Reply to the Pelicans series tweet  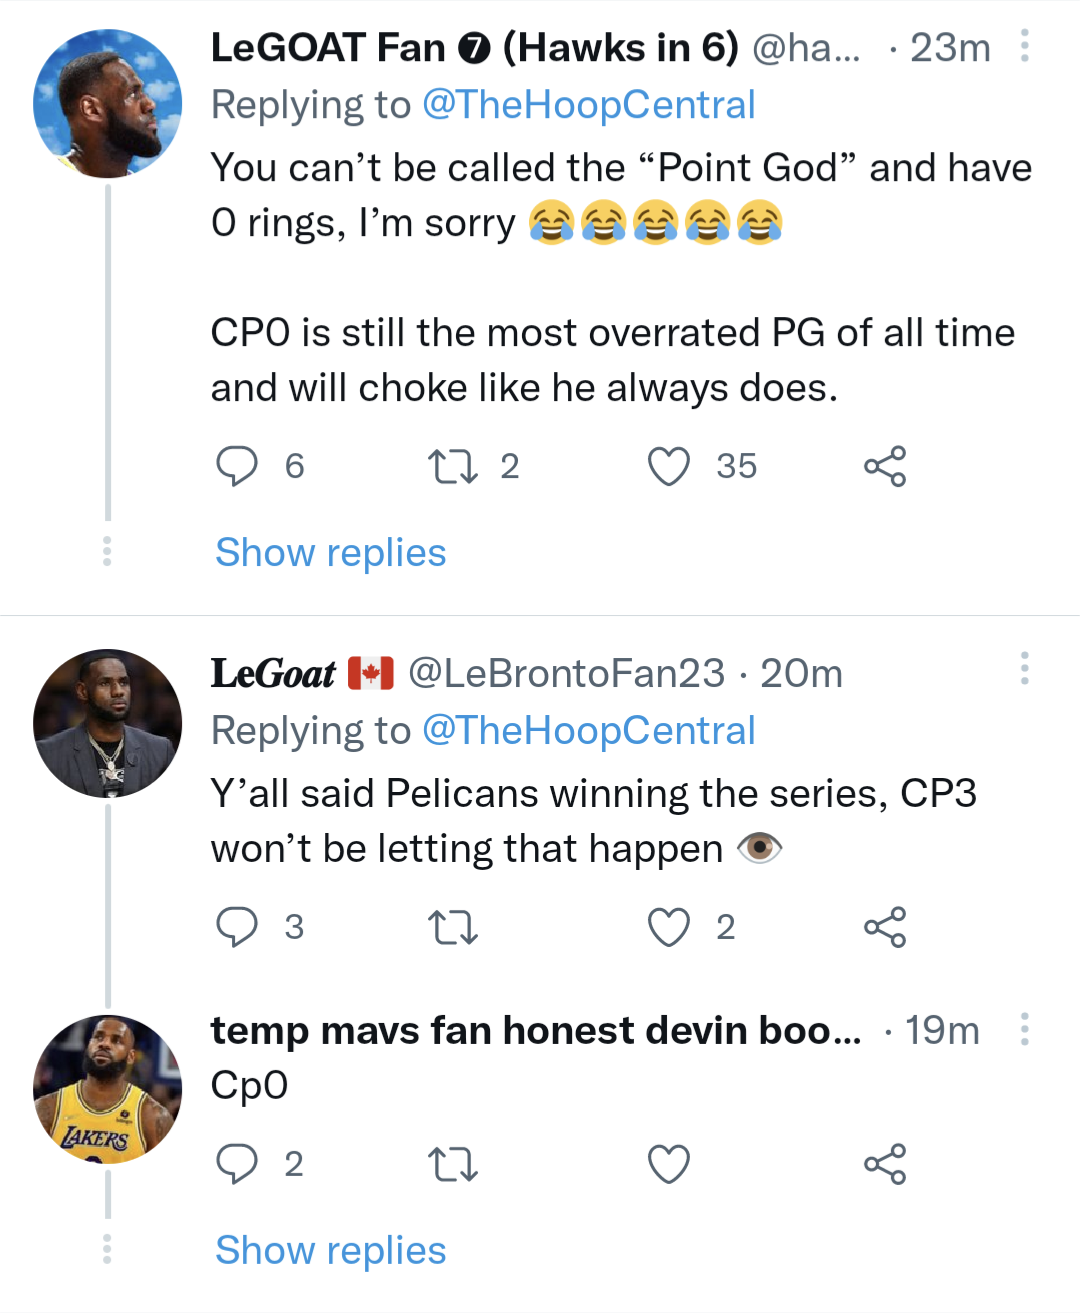[x=237, y=927]
